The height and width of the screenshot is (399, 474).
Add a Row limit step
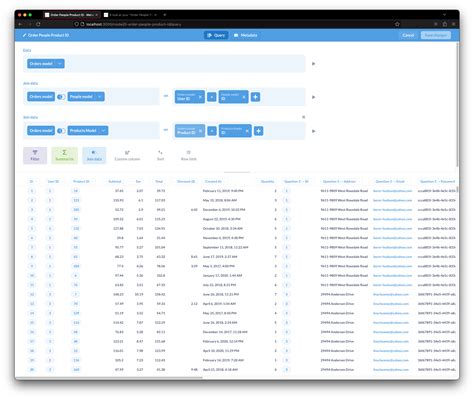pyautogui.click(x=189, y=155)
